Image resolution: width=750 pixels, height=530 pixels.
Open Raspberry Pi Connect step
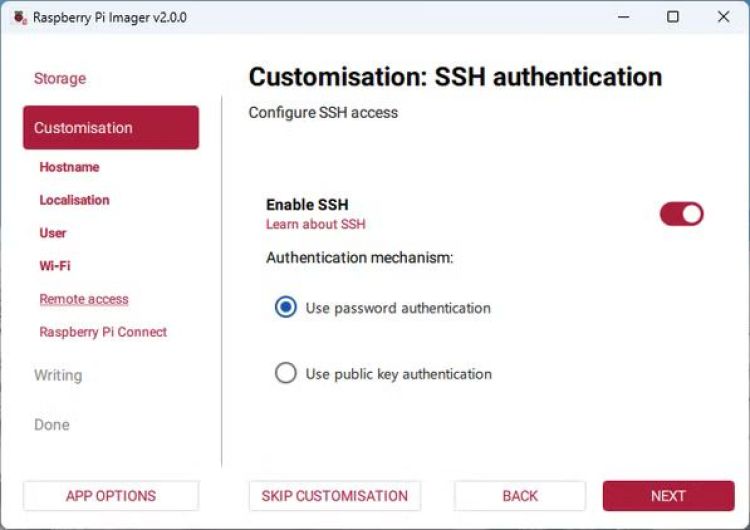tap(103, 332)
